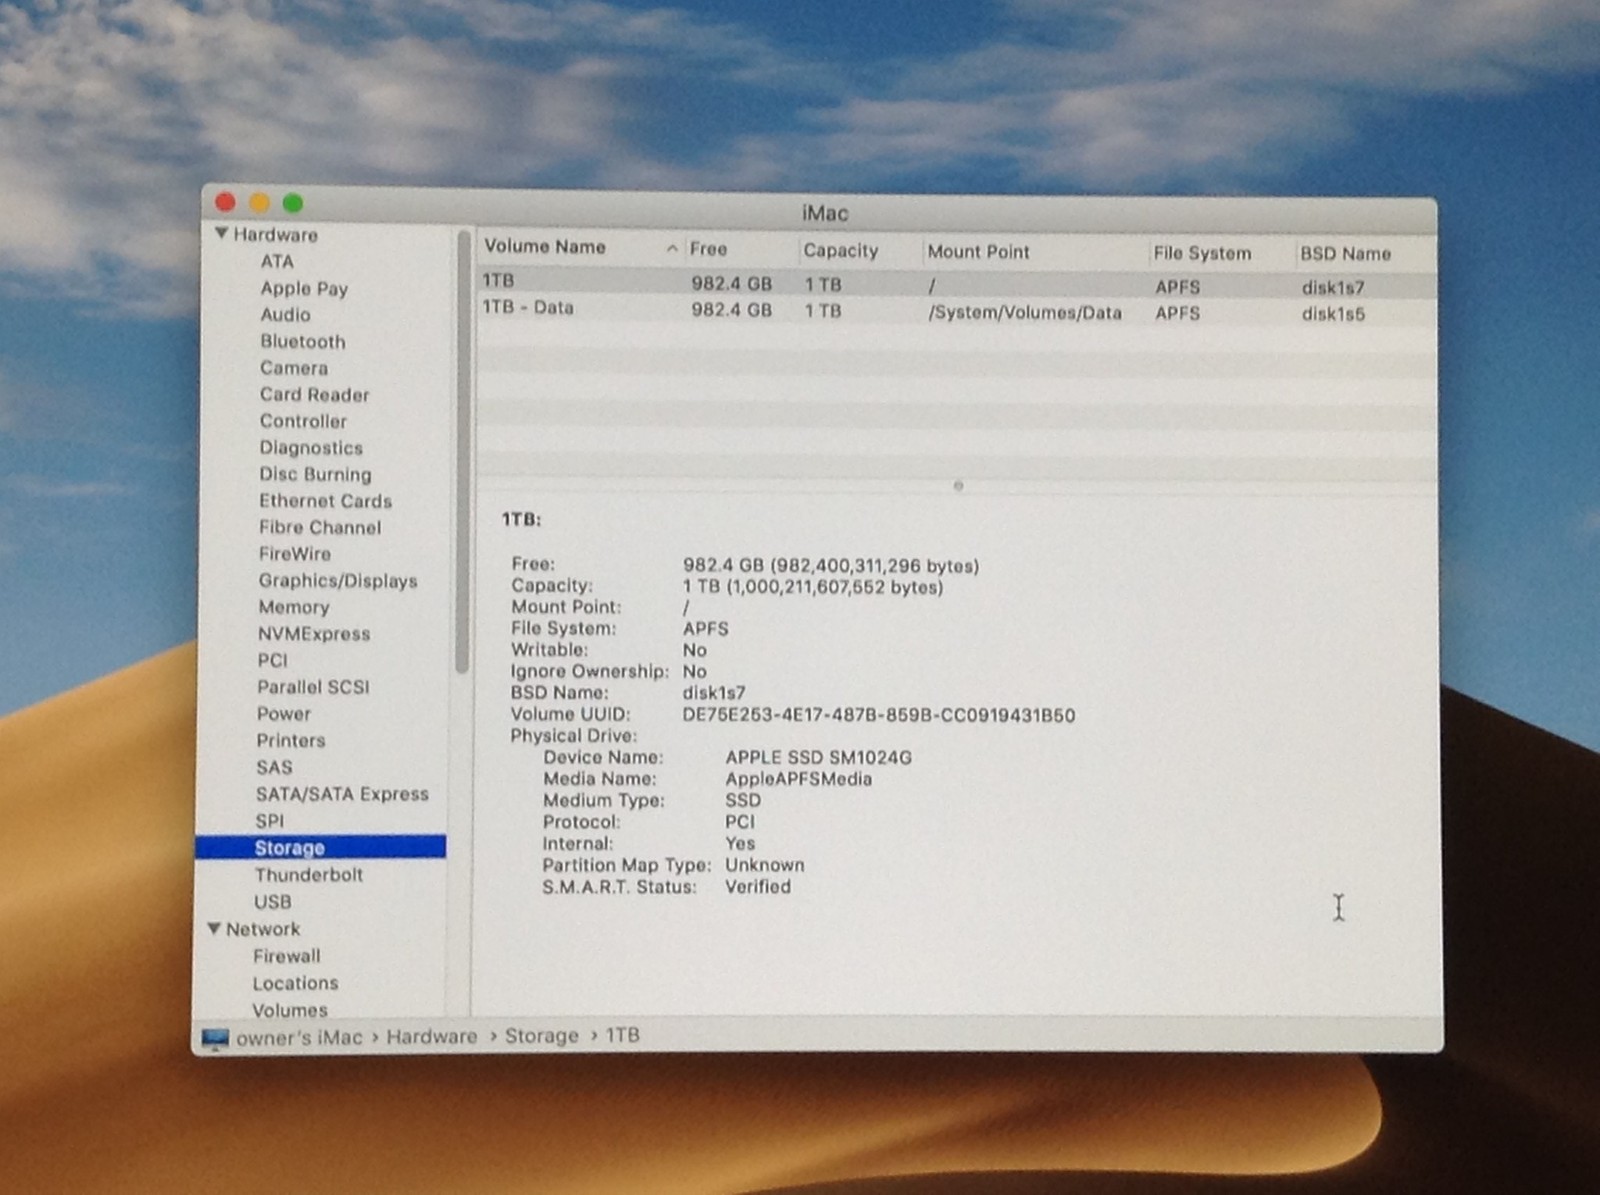Select Camera in the sidebar
Viewport: 1600px width, 1195px height.
click(x=293, y=368)
